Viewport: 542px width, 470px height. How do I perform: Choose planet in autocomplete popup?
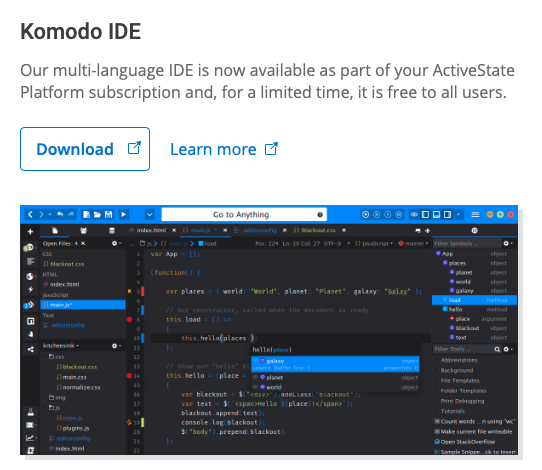coord(335,377)
